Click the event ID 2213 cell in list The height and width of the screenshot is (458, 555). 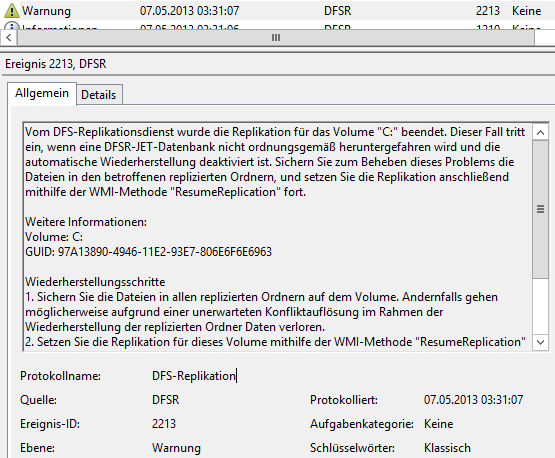pyautogui.click(x=487, y=11)
